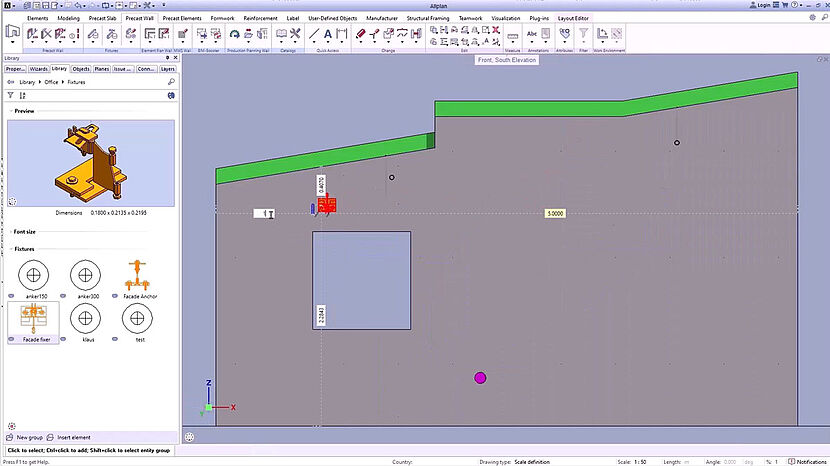
Task: Expand the Attributes tool dropdown arrow
Action: pos(565,43)
